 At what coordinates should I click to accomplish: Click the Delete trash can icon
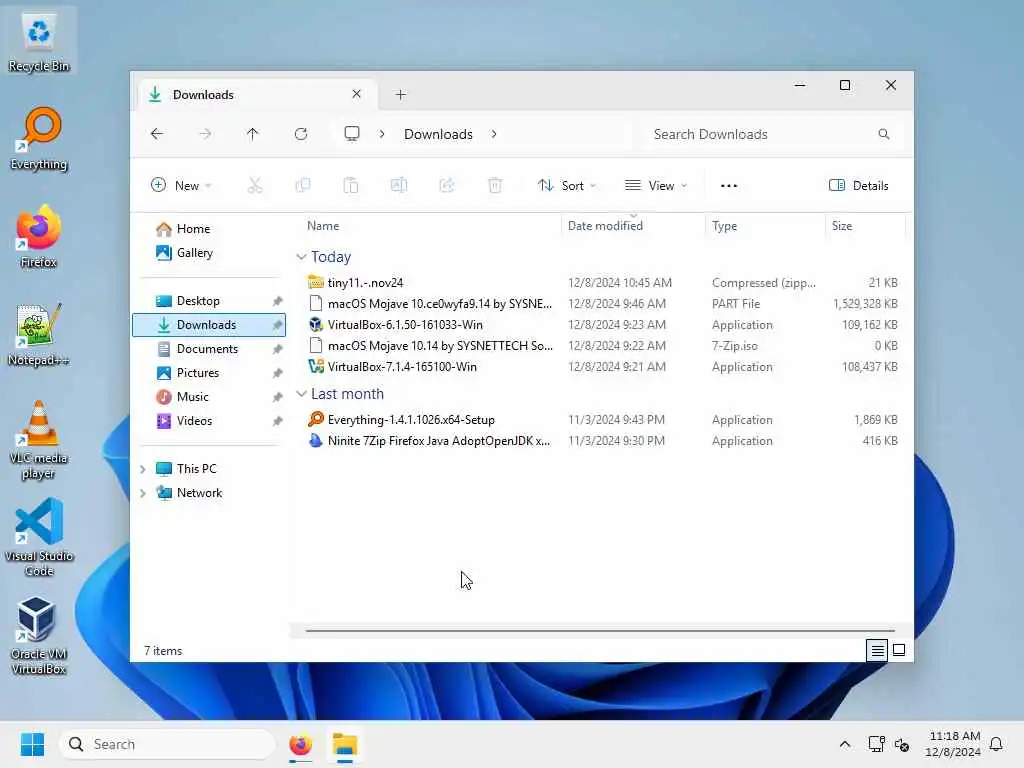[495, 185]
